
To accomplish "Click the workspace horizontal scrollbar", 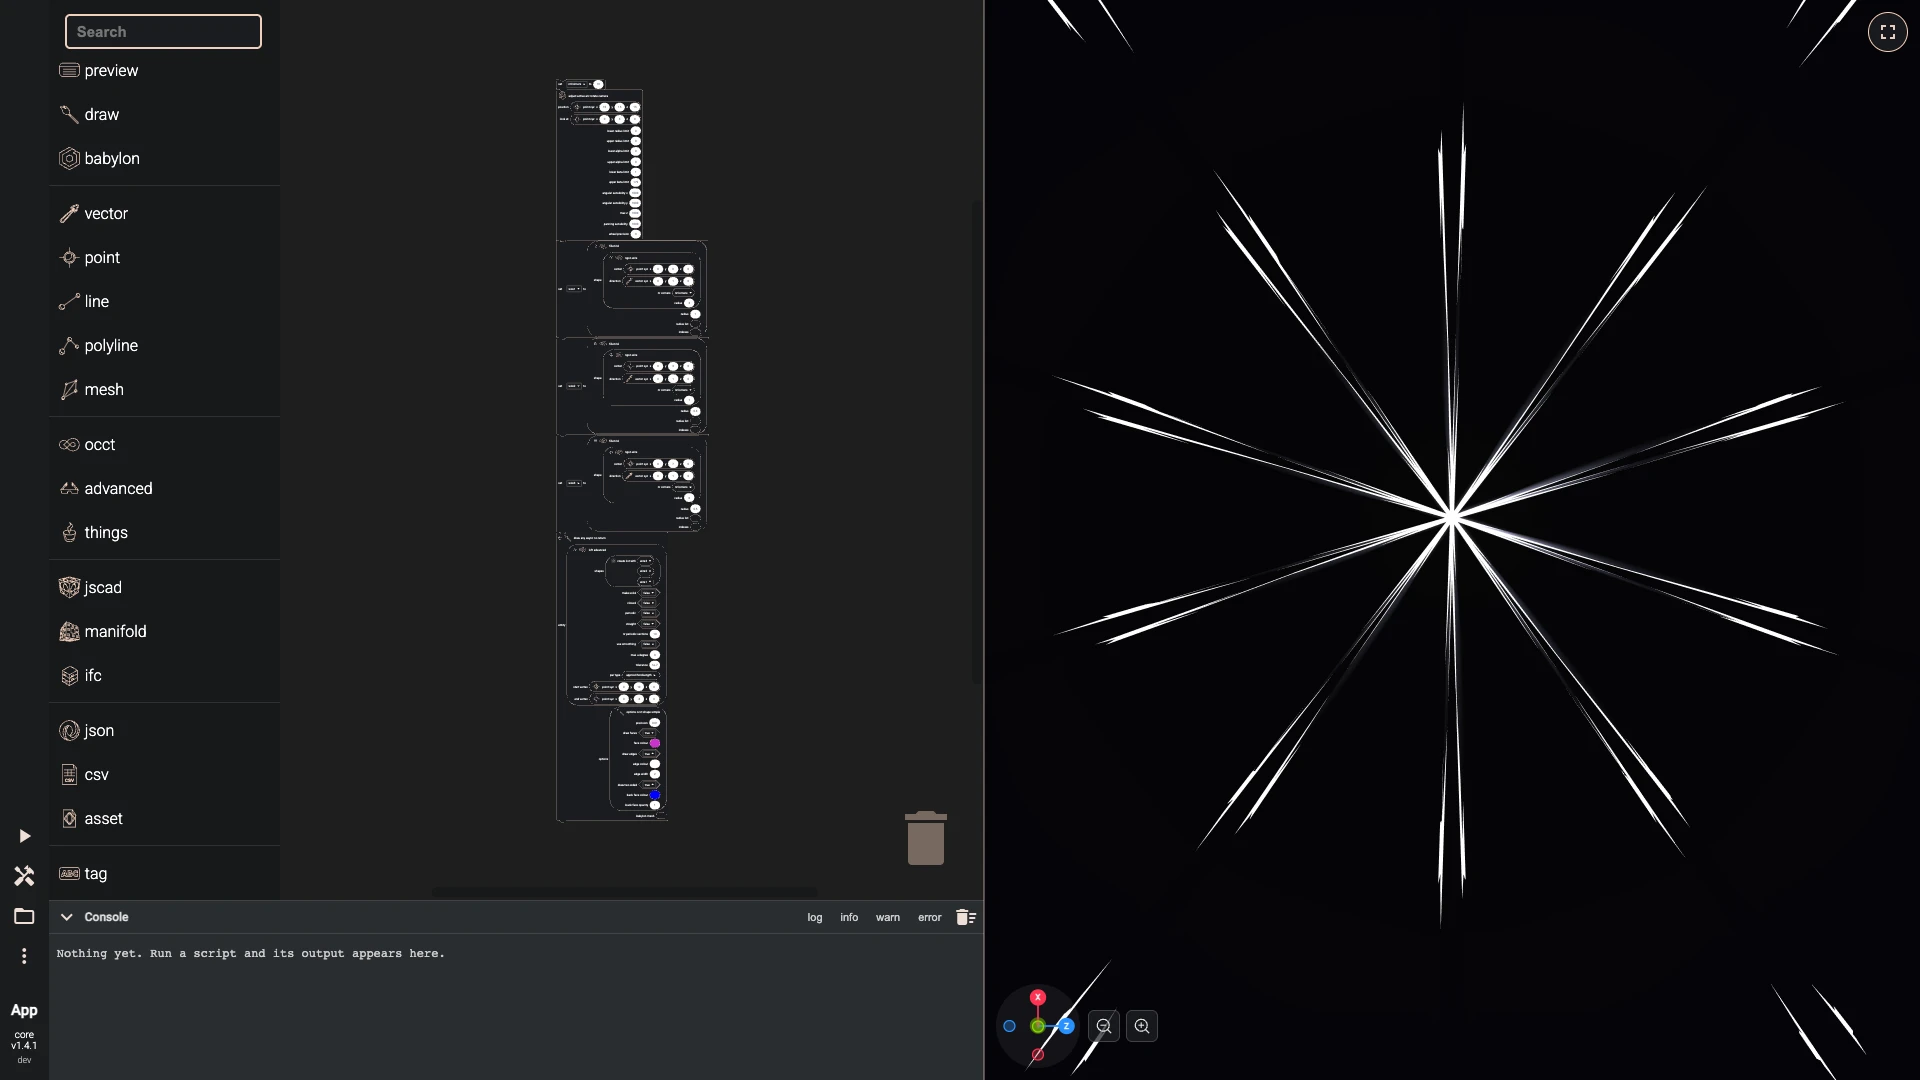I will click(x=624, y=891).
